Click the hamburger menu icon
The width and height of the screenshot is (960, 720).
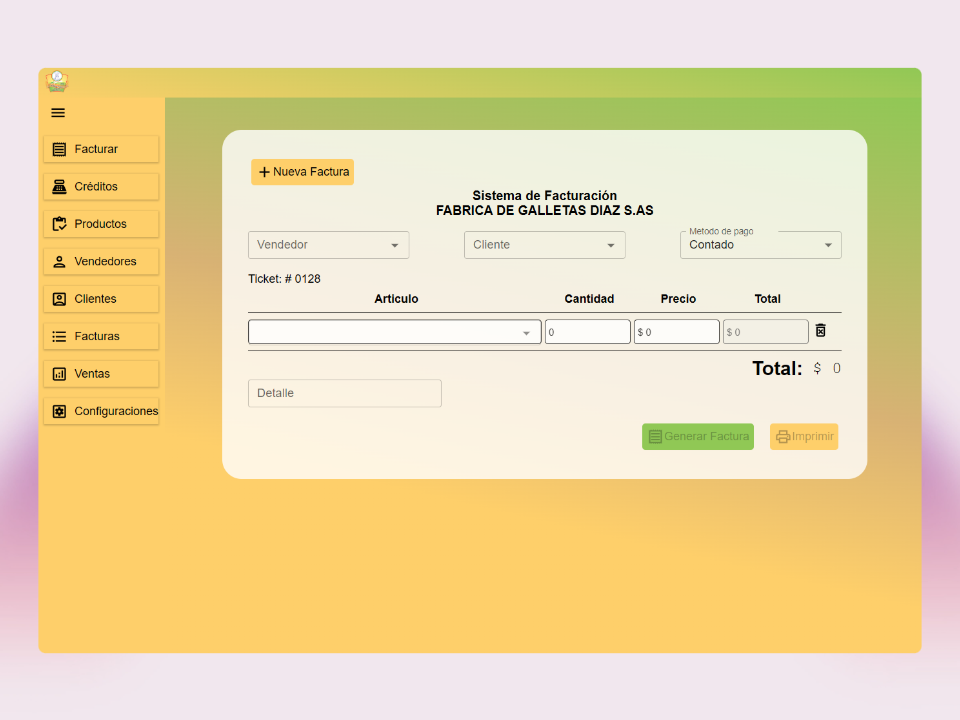(58, 113)
